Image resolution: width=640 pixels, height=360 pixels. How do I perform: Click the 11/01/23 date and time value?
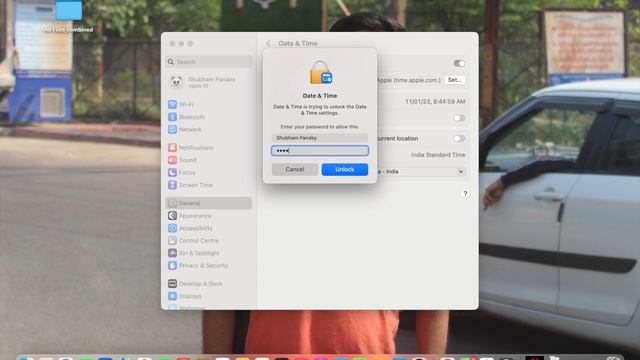[x=435, y=102]
